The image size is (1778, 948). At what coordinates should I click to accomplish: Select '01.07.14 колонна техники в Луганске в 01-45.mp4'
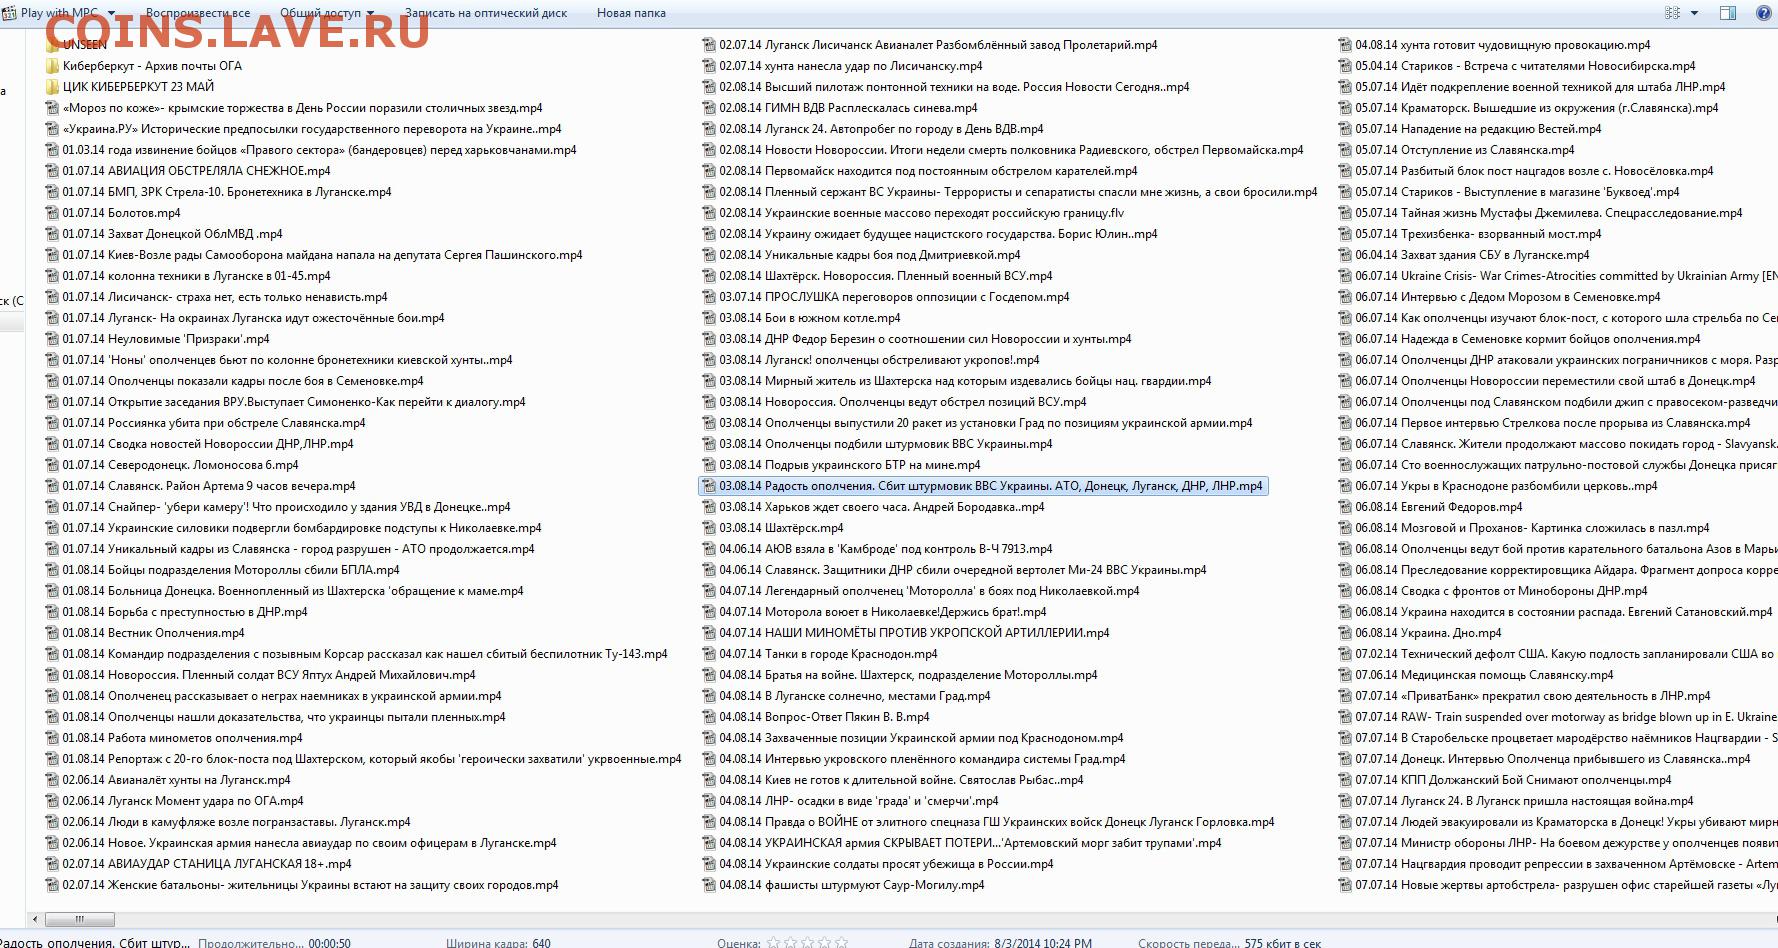pyautogui.click(x=188, y=276)
